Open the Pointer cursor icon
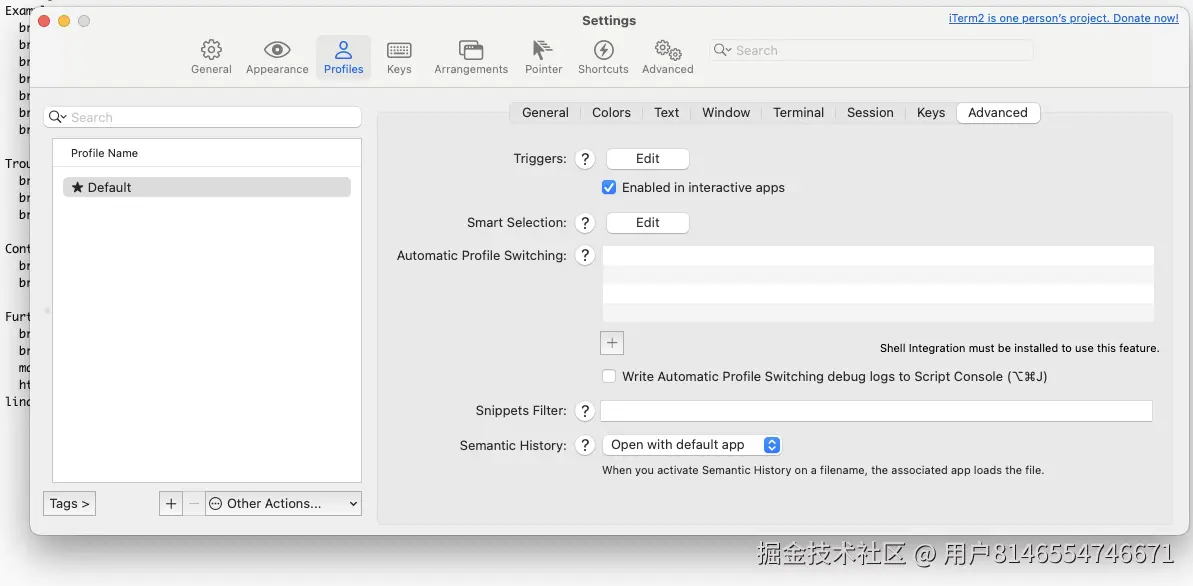This screenshot has height=586, width=1193. click(x=542, y=50)
